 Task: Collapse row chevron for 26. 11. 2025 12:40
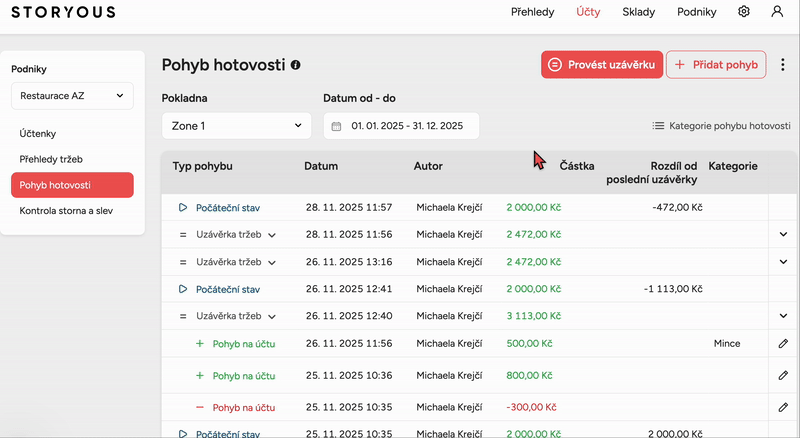coord(783,316)
